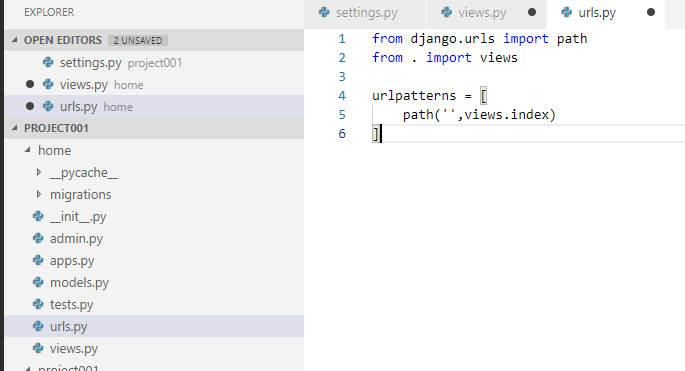The height and width of the screenshot is (371, 685).
Task: Click the EXPLORER panel title
Action: pyautogui.click(x=49, y=12)
